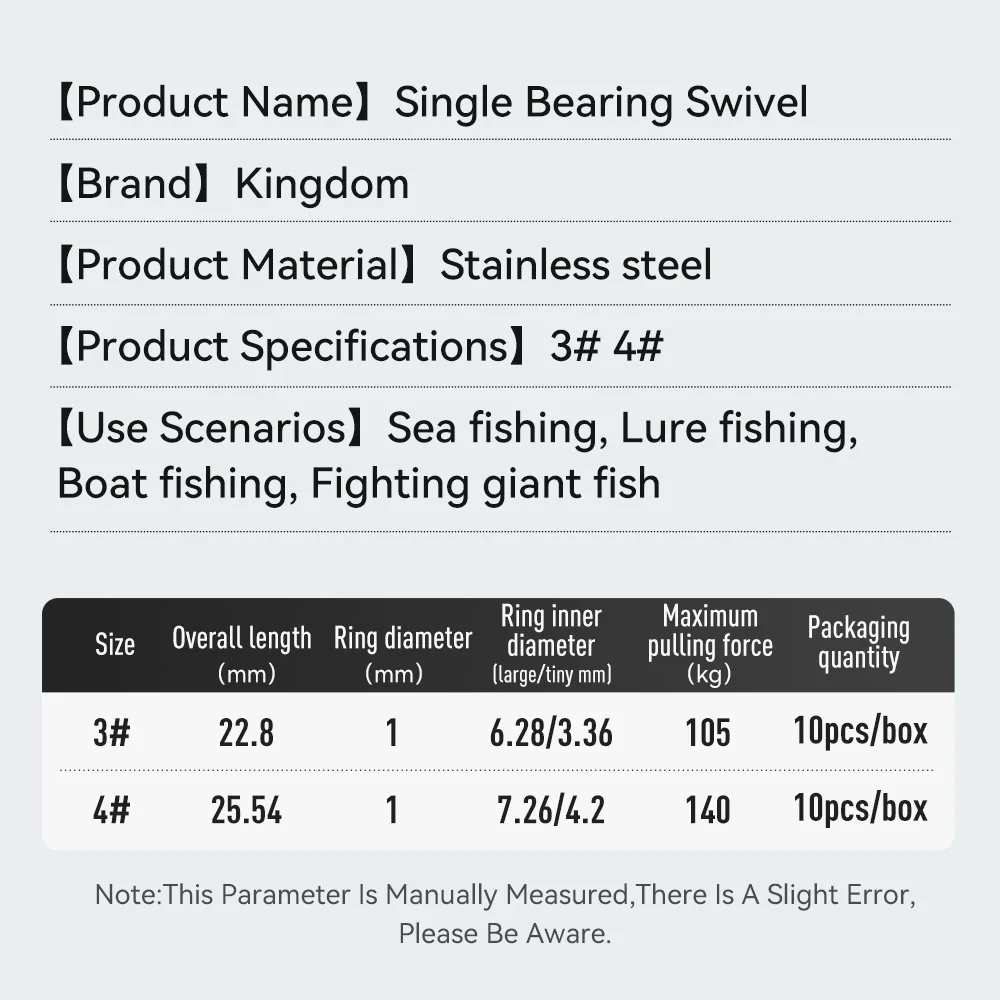The height and width of the screenshot is (1000, 1000).
Task: Click the 6.28/3.36 inner diameter cell
Action: click(551, 733)
